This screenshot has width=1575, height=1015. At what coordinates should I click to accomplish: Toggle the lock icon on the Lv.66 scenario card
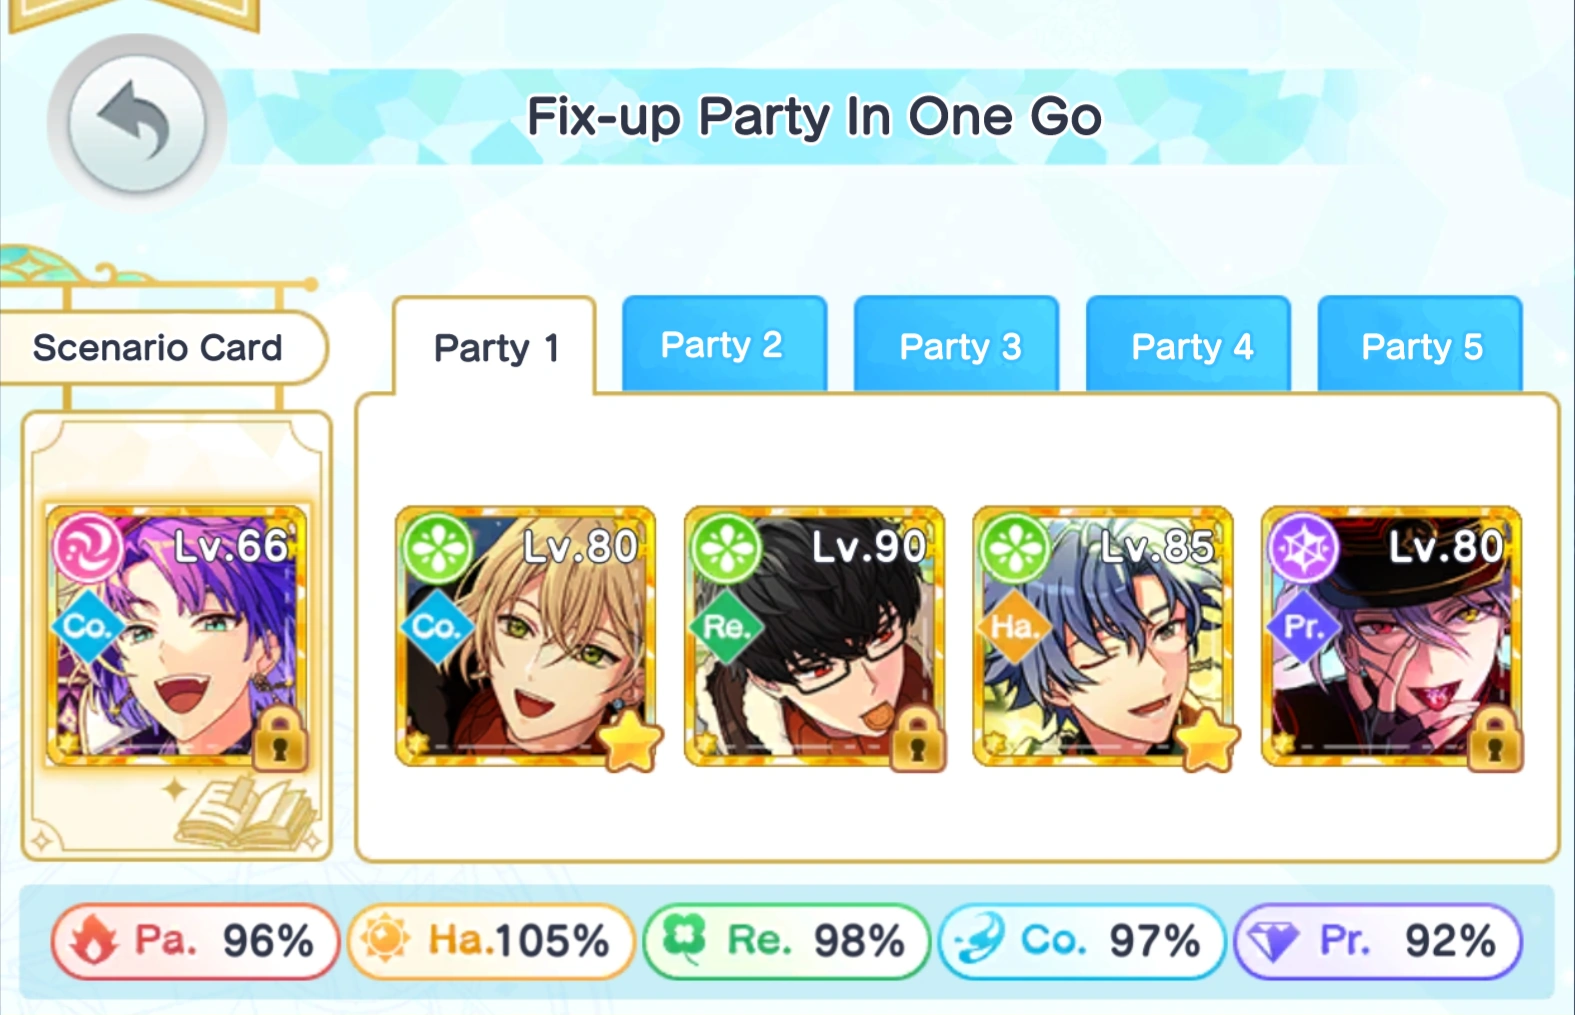(279, 738)
